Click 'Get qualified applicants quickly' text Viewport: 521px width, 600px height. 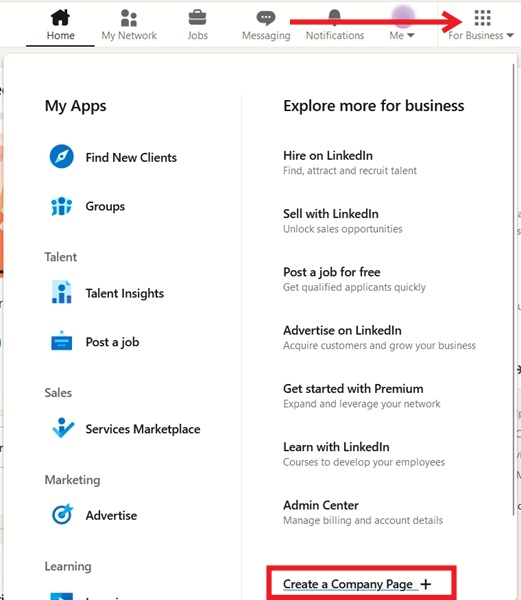(x=354, y=287)
